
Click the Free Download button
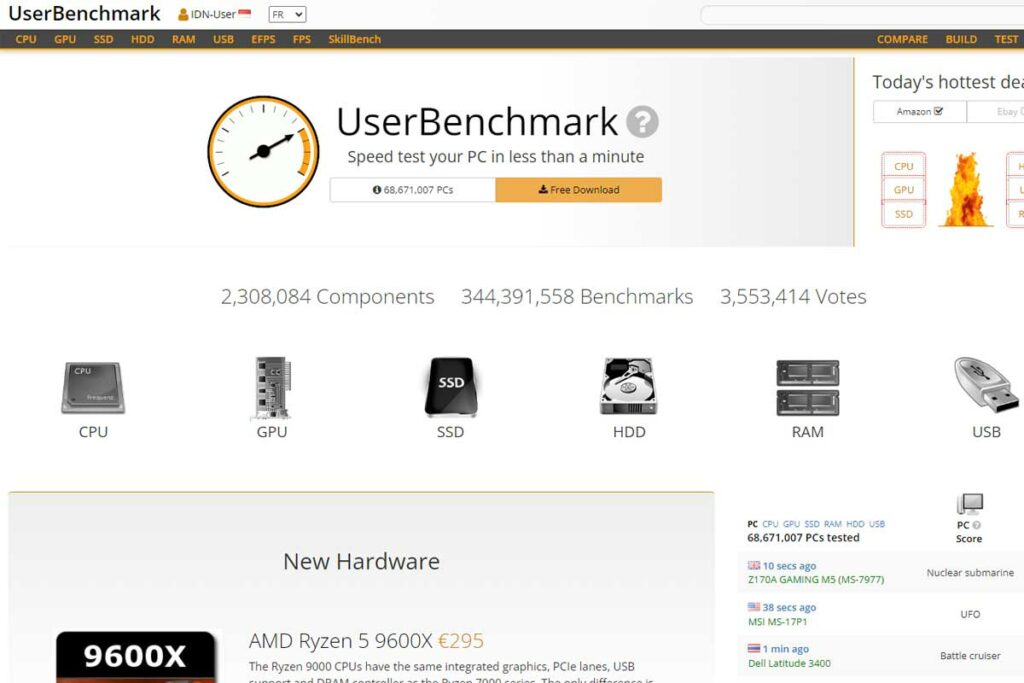(578, 189)
